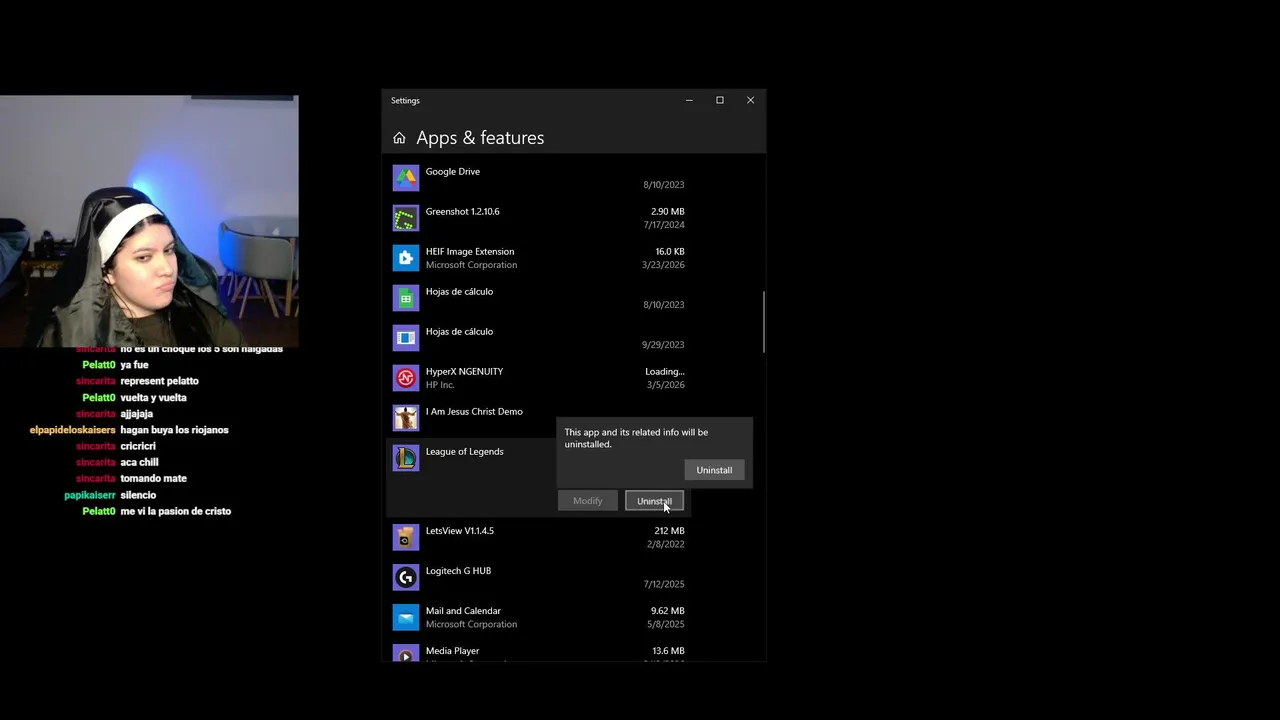Click the Mail and Calendar 9.62 MB size
The image size is (1280, 720).
tap(668, 610)
